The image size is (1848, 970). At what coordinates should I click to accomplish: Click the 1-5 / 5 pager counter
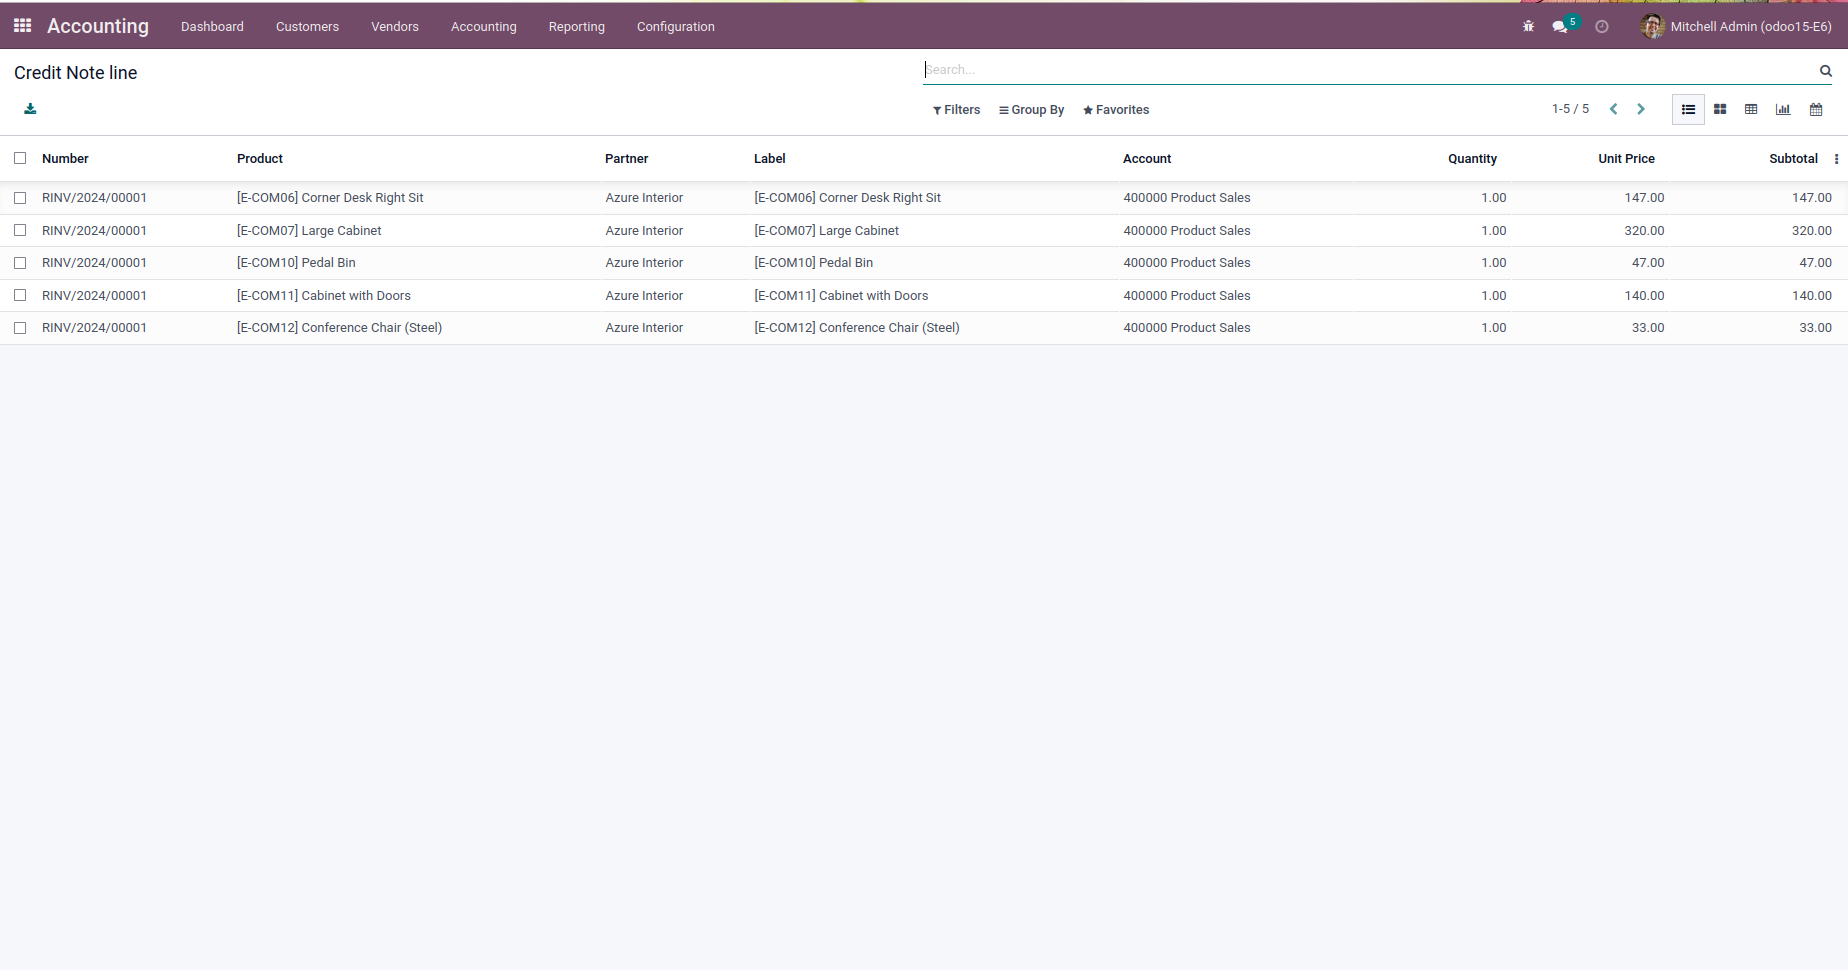1570,109
